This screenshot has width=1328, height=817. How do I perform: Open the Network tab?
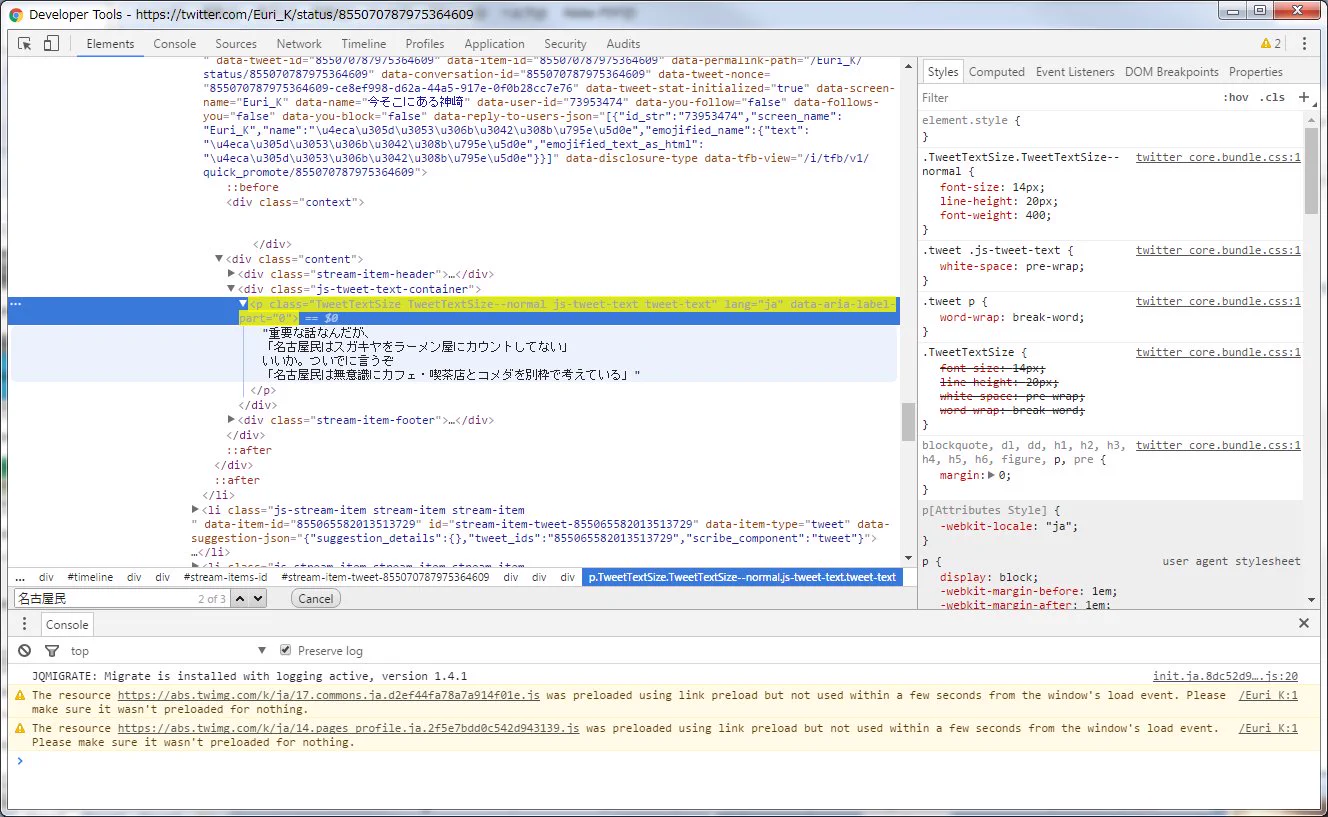tap(299, 44)
